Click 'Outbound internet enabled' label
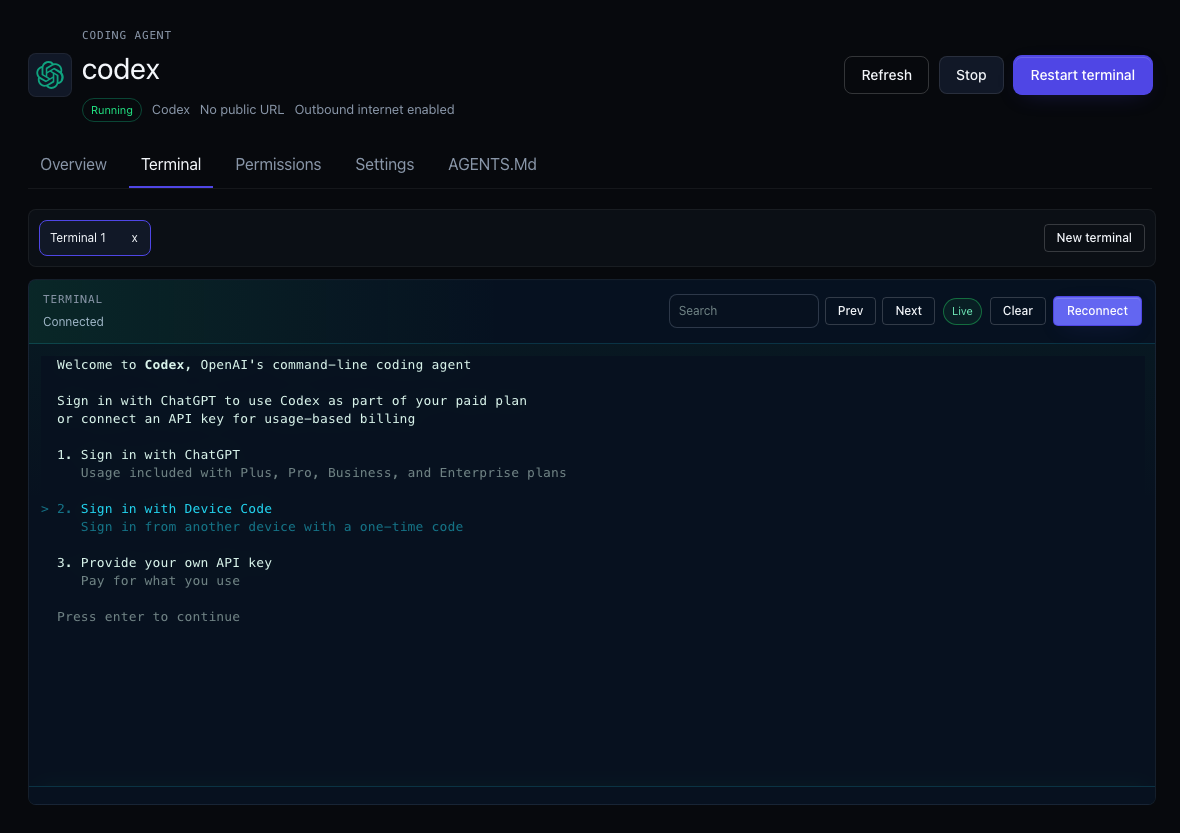 click(374, 110)
